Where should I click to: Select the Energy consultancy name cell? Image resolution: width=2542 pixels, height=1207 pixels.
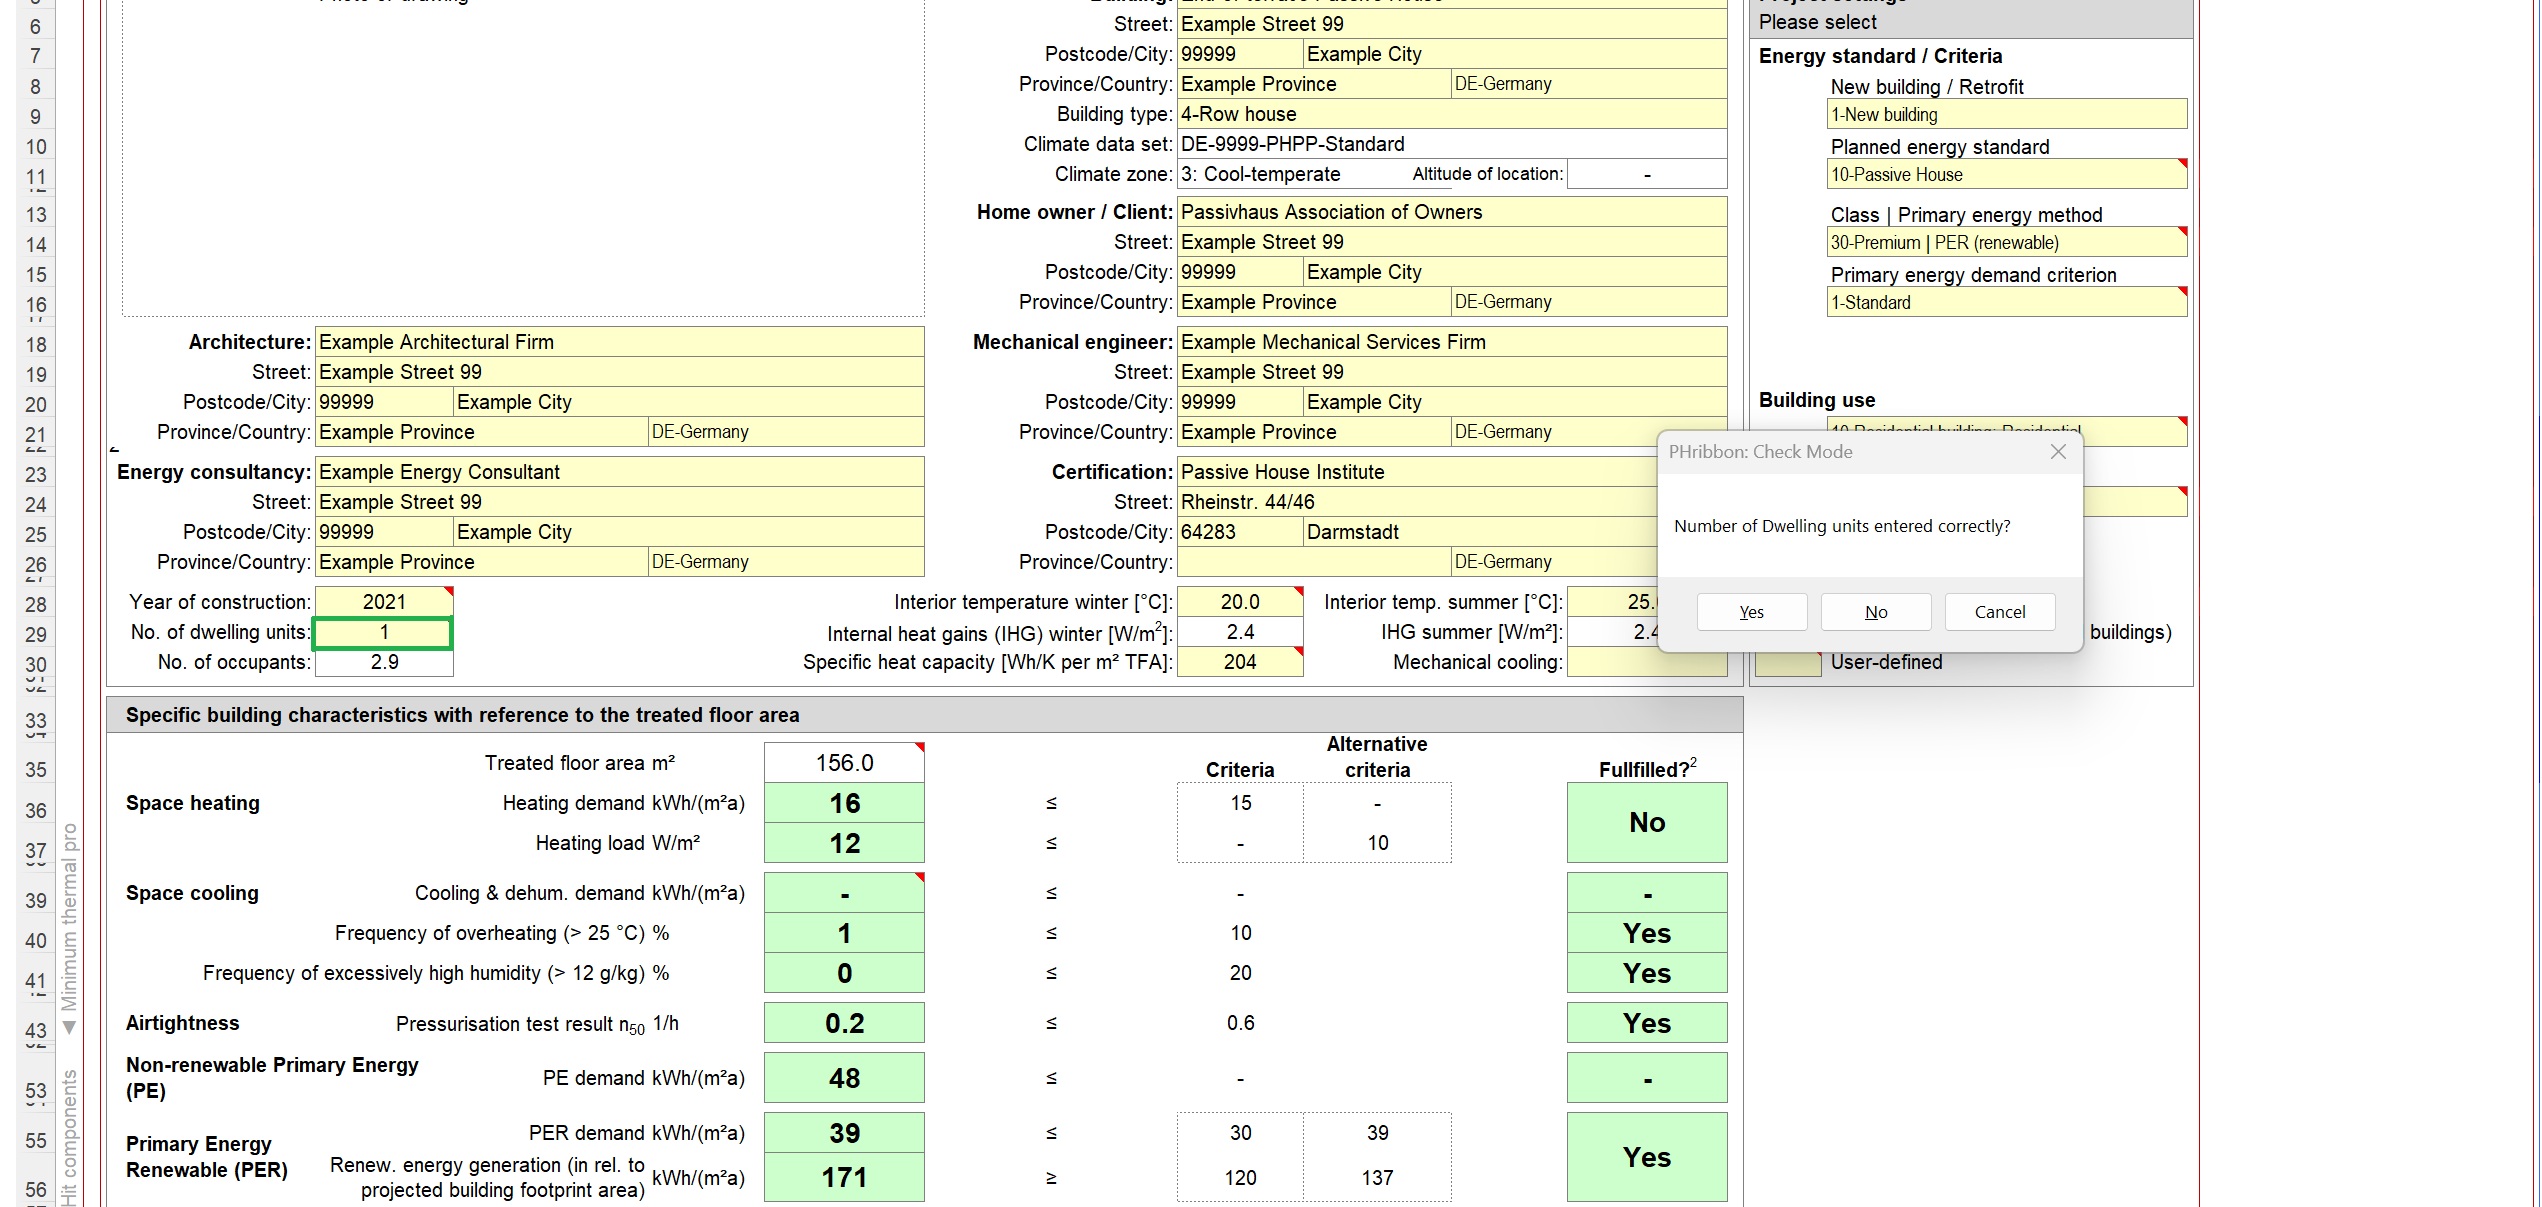point(619,472)
